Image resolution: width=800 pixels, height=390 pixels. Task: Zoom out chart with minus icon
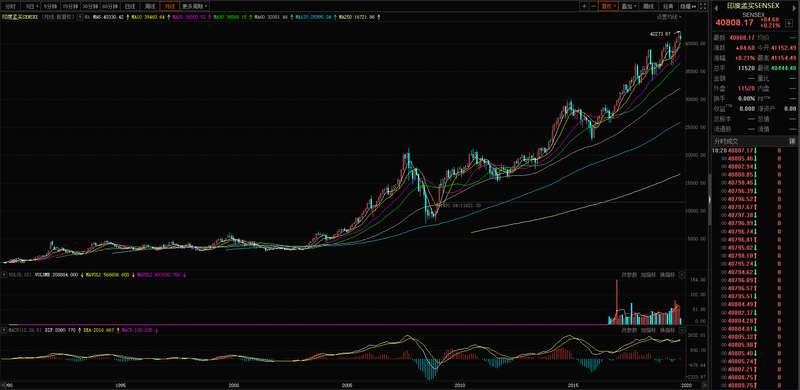pyautogui.click(x=594, y=6)
